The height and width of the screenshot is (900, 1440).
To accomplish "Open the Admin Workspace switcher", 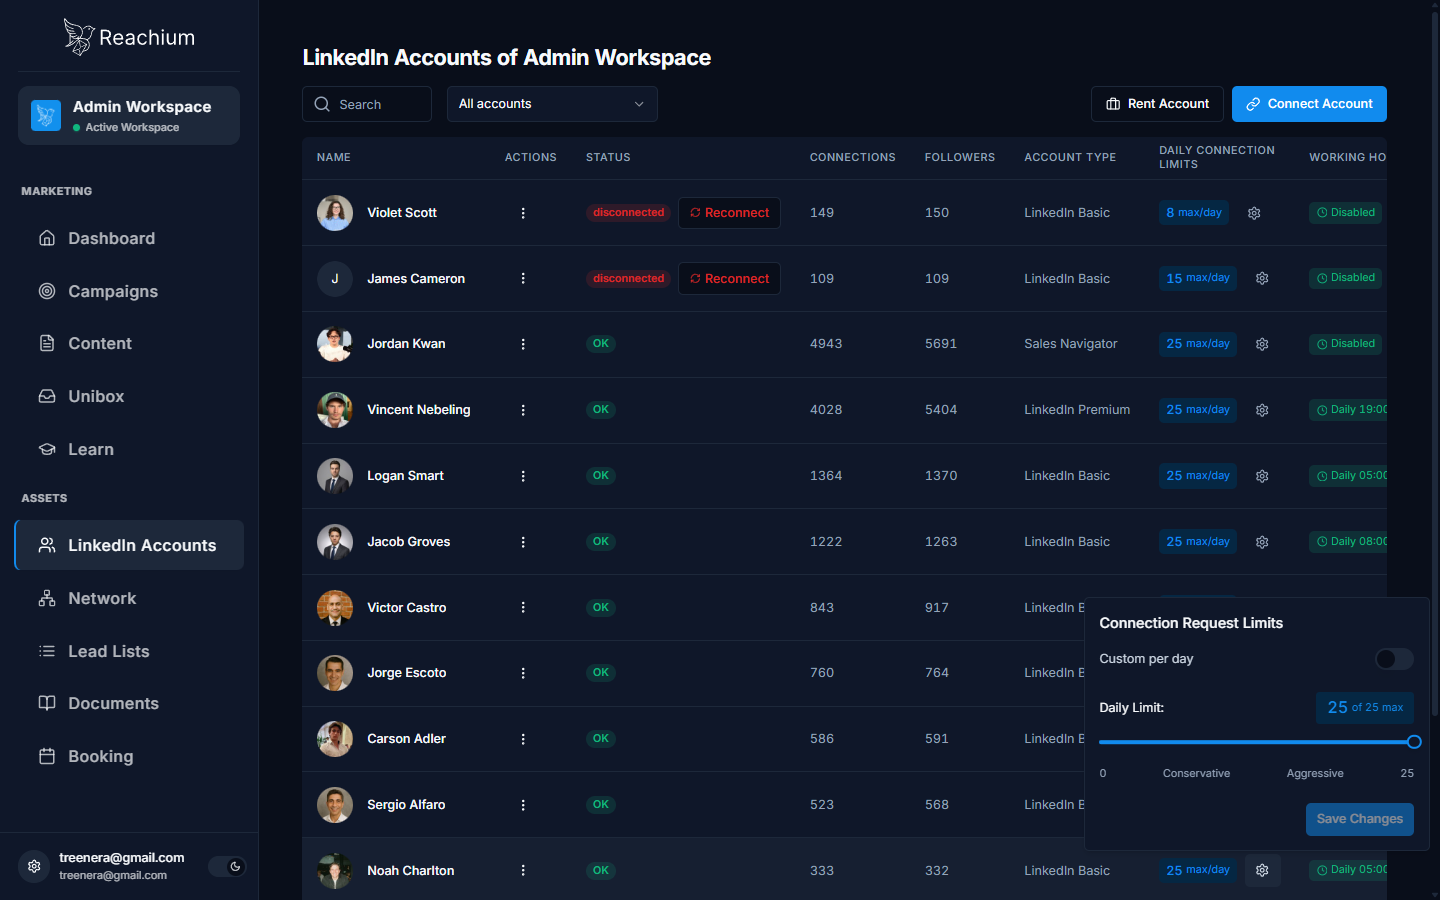I will coord(129,115).
